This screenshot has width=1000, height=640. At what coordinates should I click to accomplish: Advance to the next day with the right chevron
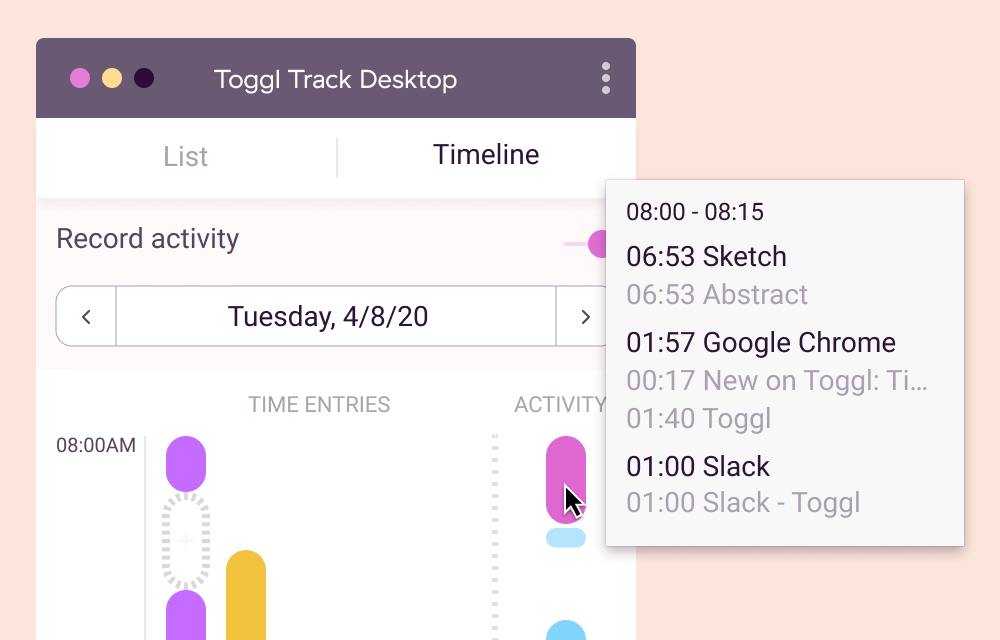coord(585,316)
